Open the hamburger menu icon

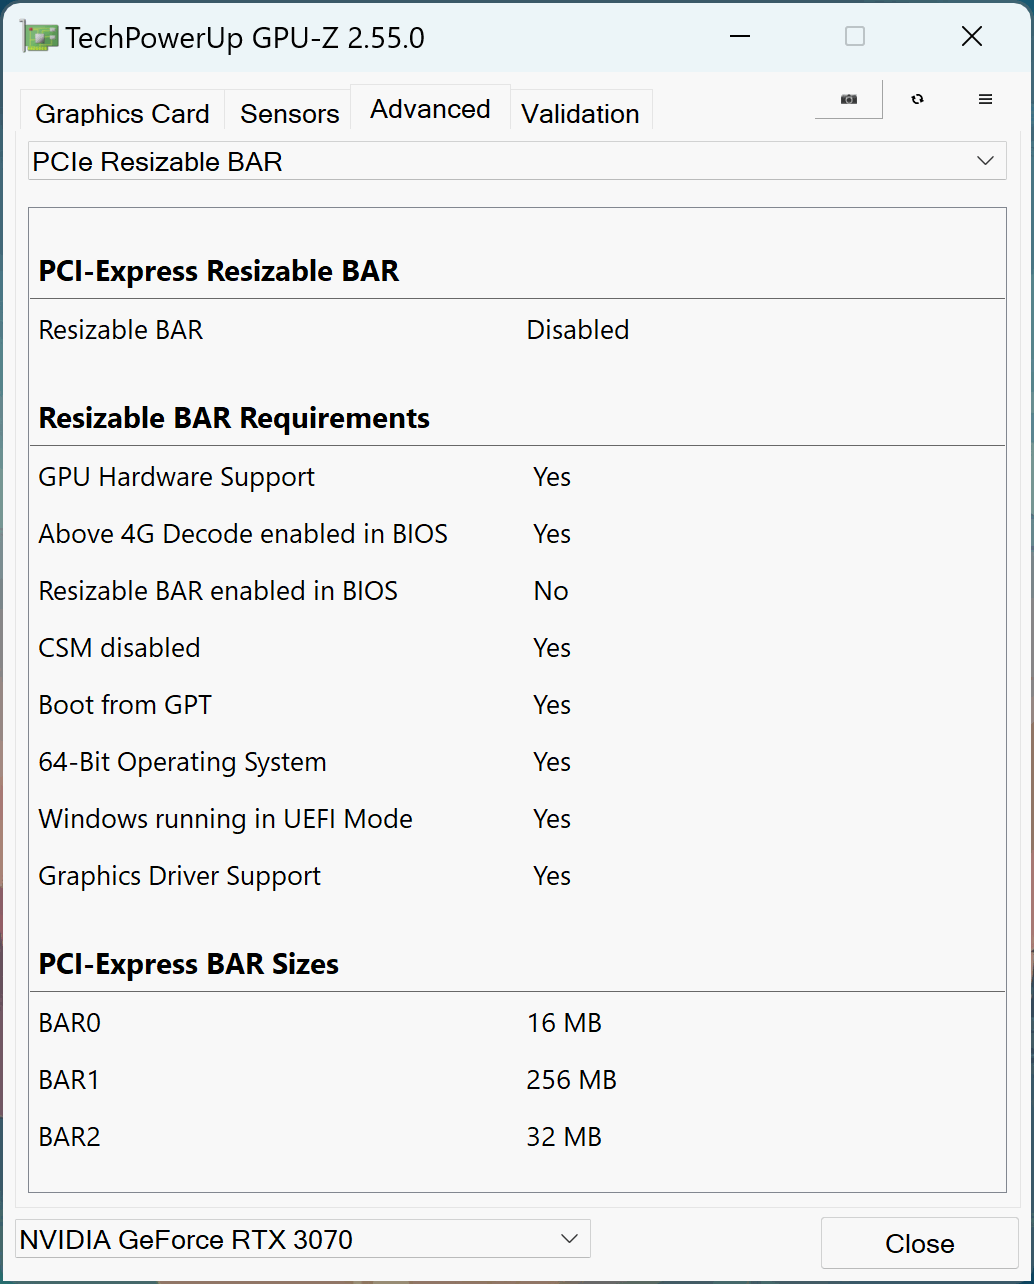point(985,99)
